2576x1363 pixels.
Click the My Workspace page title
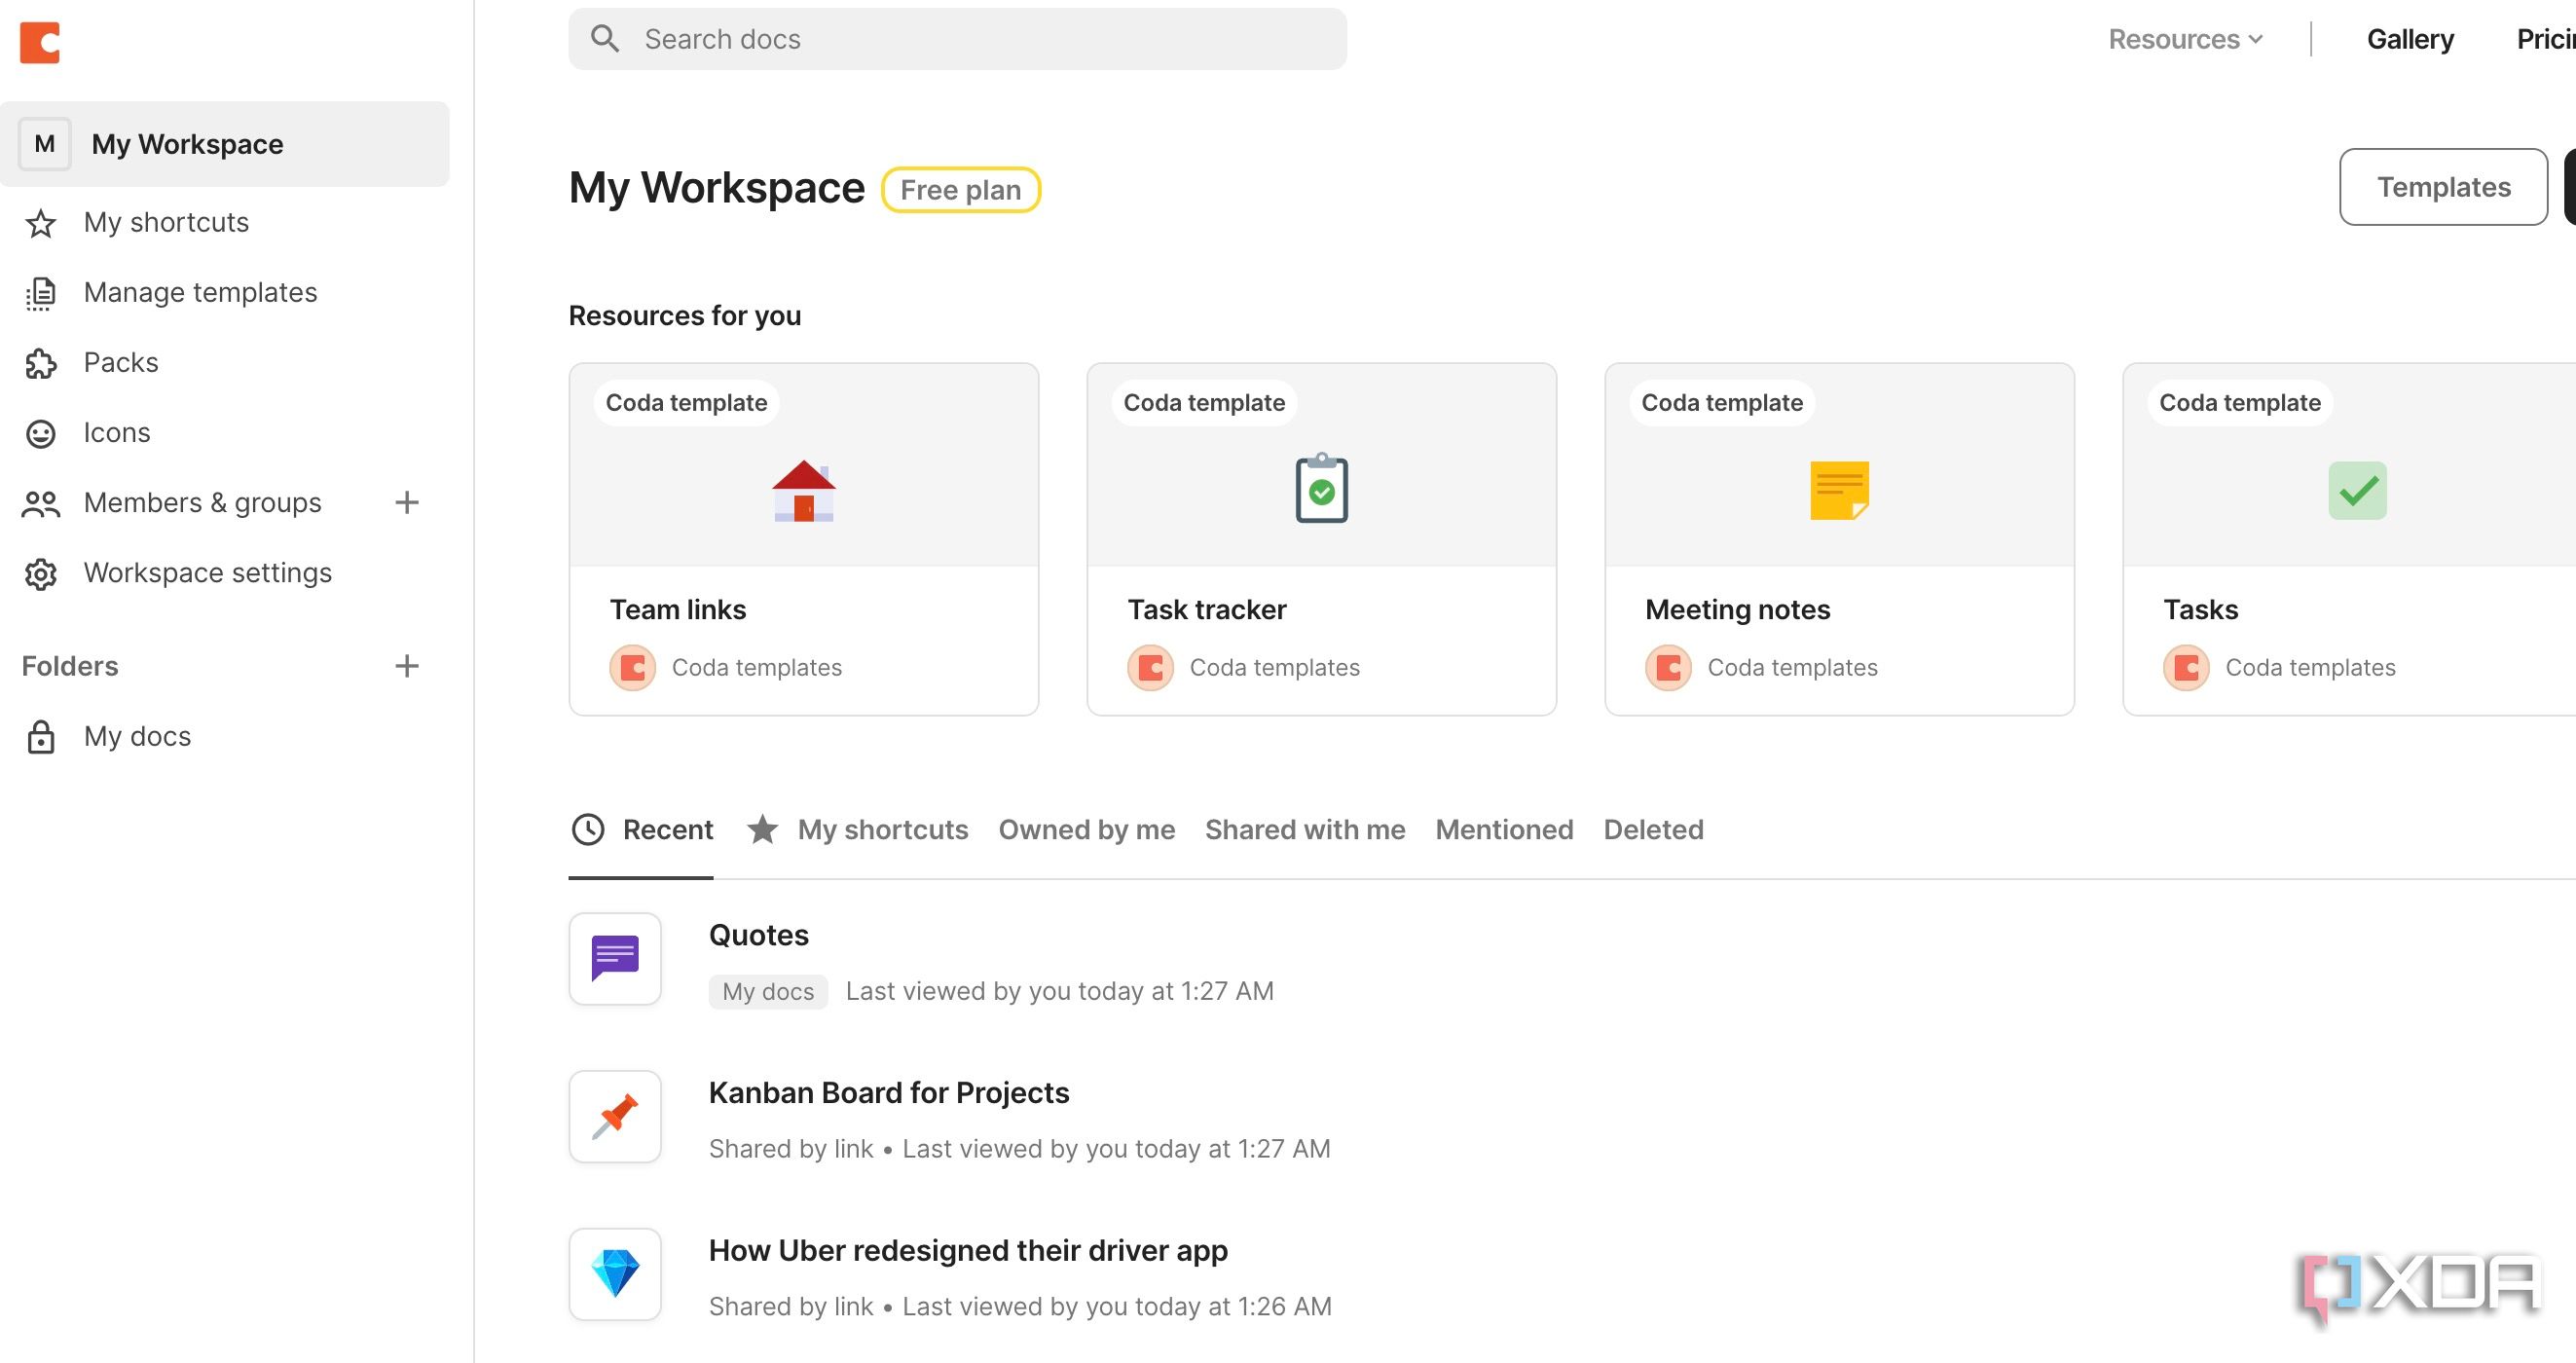(x=717, y=188)
